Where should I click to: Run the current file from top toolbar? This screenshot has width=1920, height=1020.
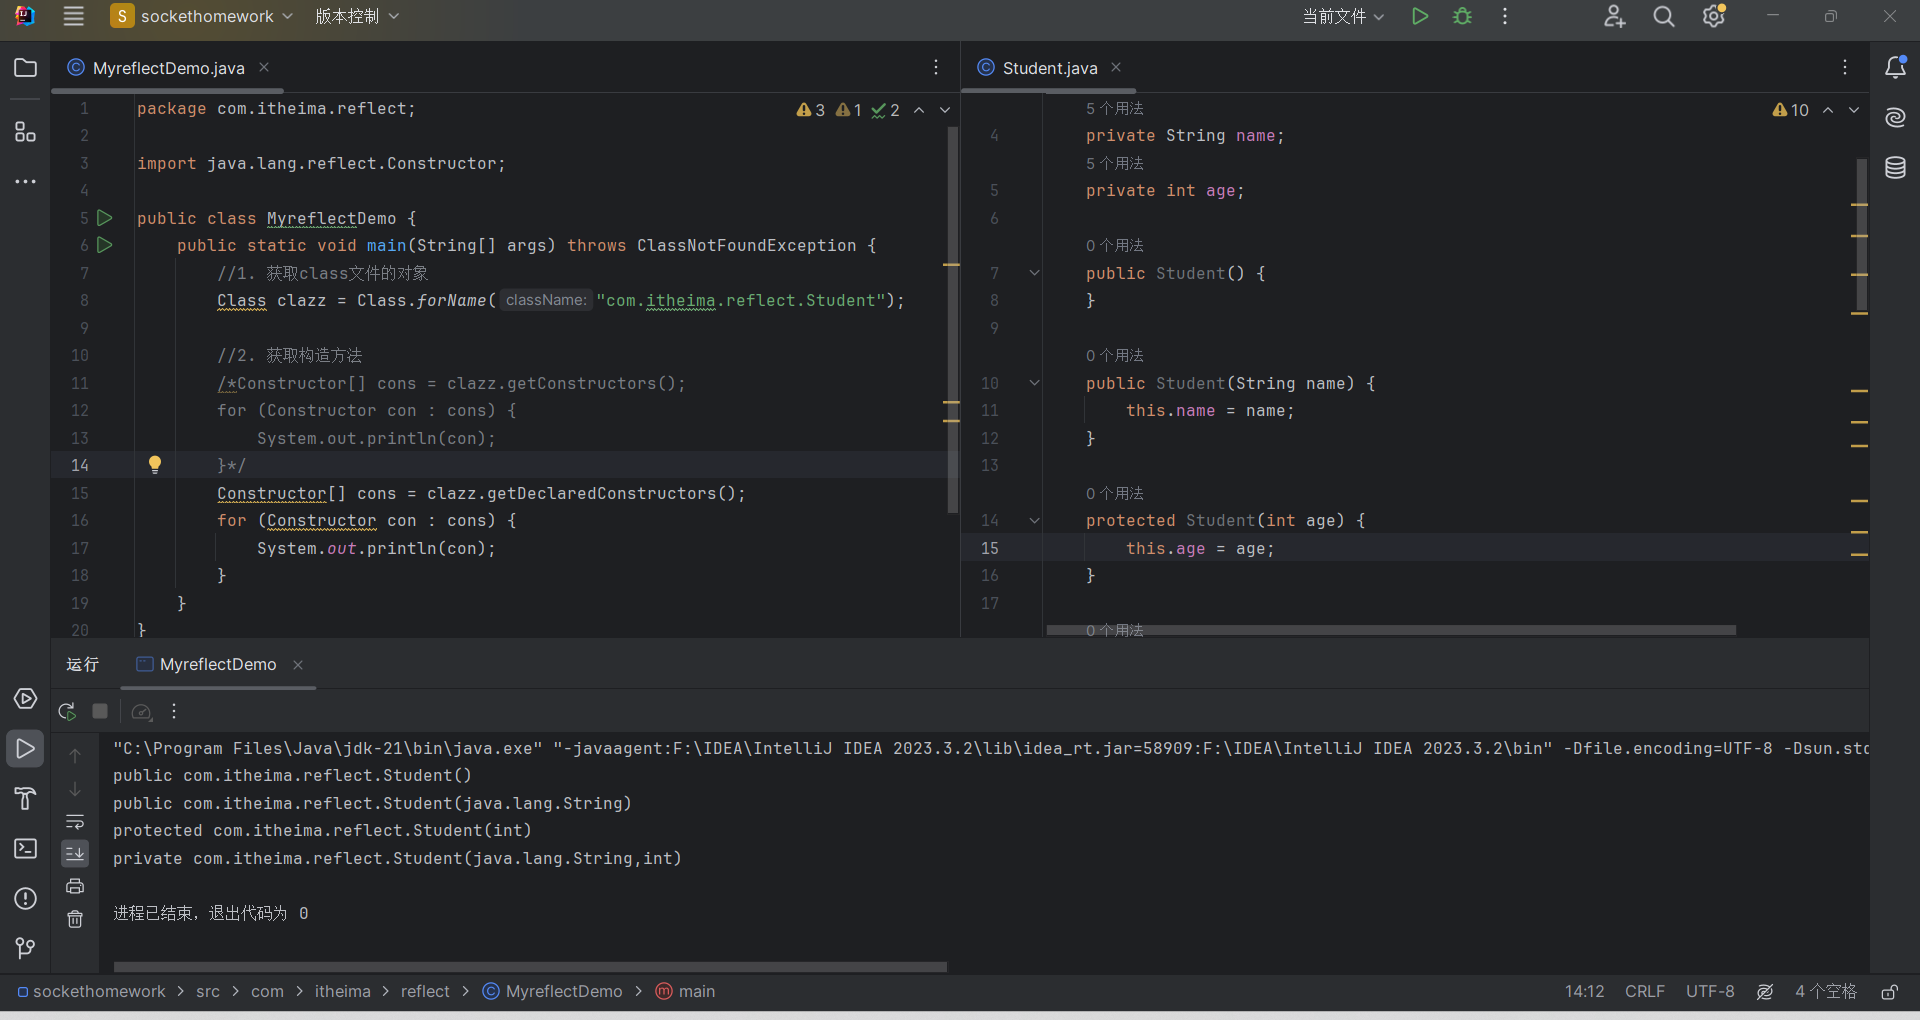[1419, 16]
